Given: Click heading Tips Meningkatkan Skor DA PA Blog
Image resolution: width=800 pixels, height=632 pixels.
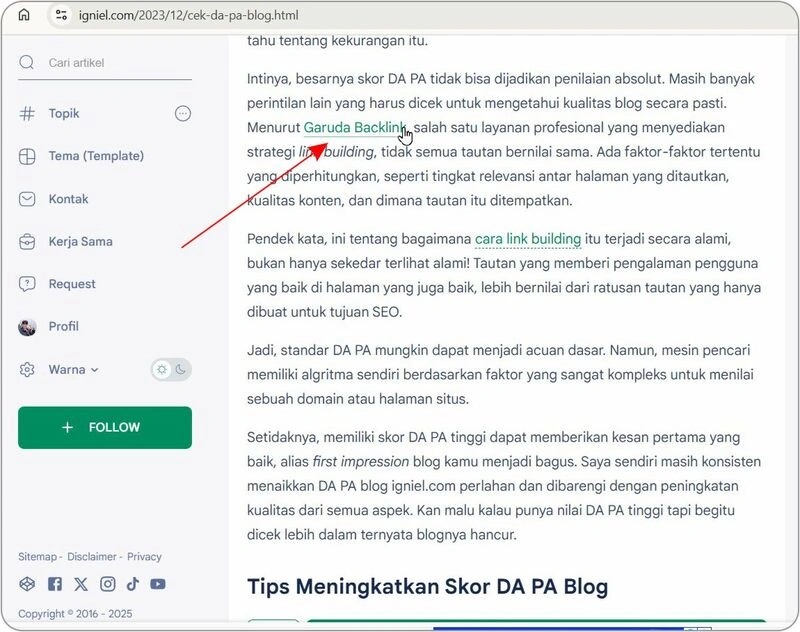Looking at the screenshot, I should (x=428, y=587).
